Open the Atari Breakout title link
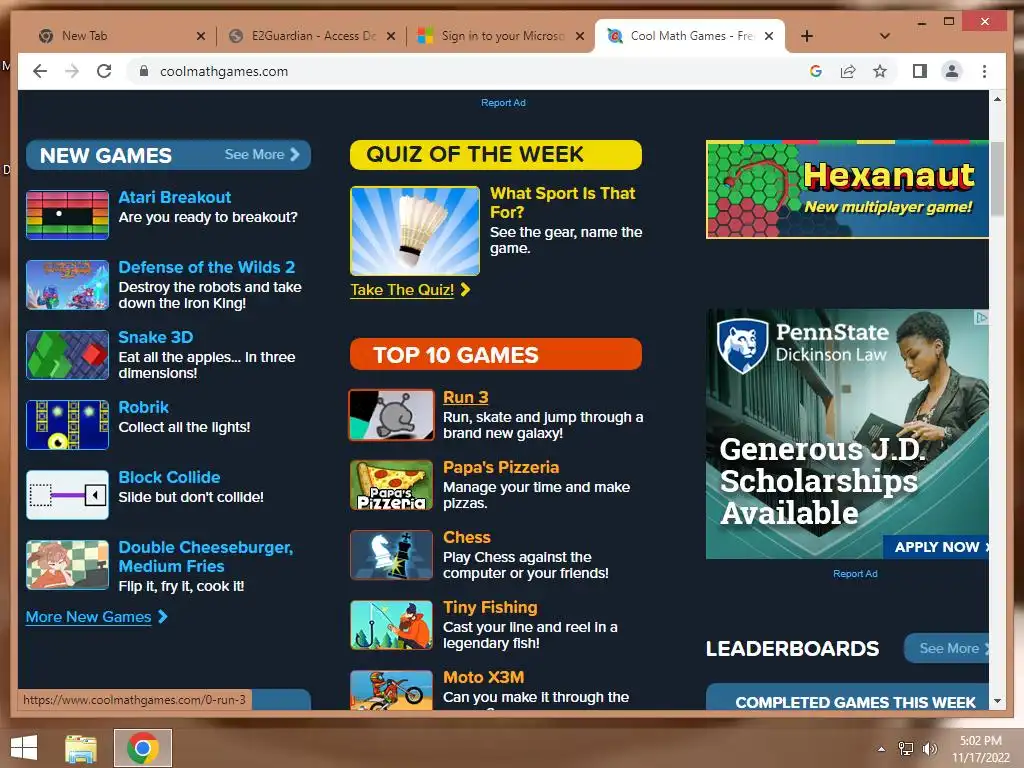Screen dimensions: 1024x768 (x=174, y=197)
